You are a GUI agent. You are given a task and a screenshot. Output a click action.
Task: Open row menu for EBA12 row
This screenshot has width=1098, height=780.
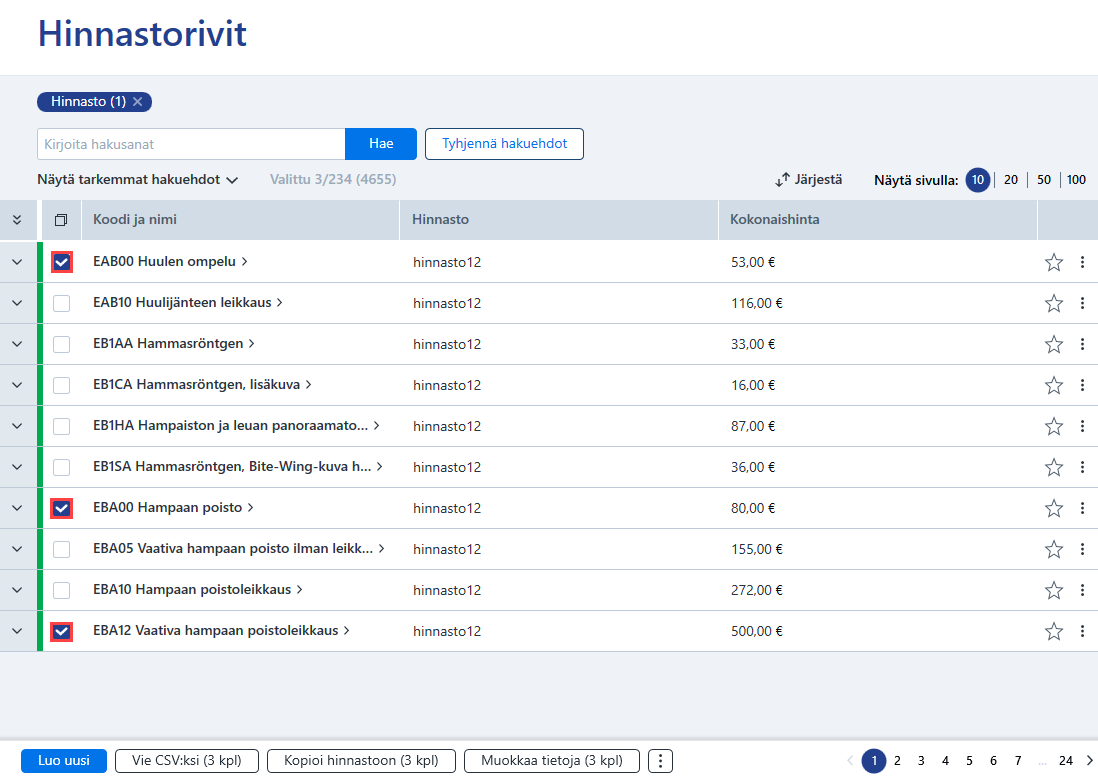[1083, 631]
